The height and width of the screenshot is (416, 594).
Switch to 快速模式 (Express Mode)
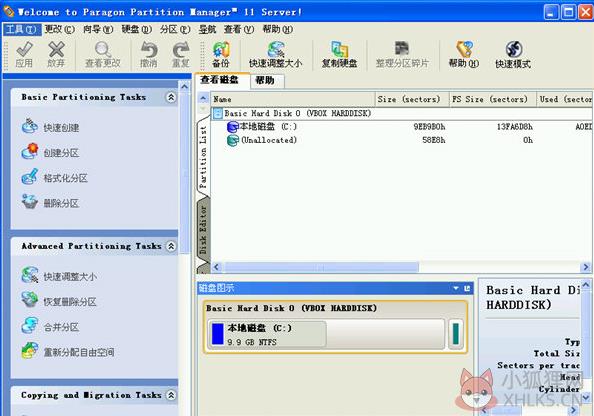513,55
